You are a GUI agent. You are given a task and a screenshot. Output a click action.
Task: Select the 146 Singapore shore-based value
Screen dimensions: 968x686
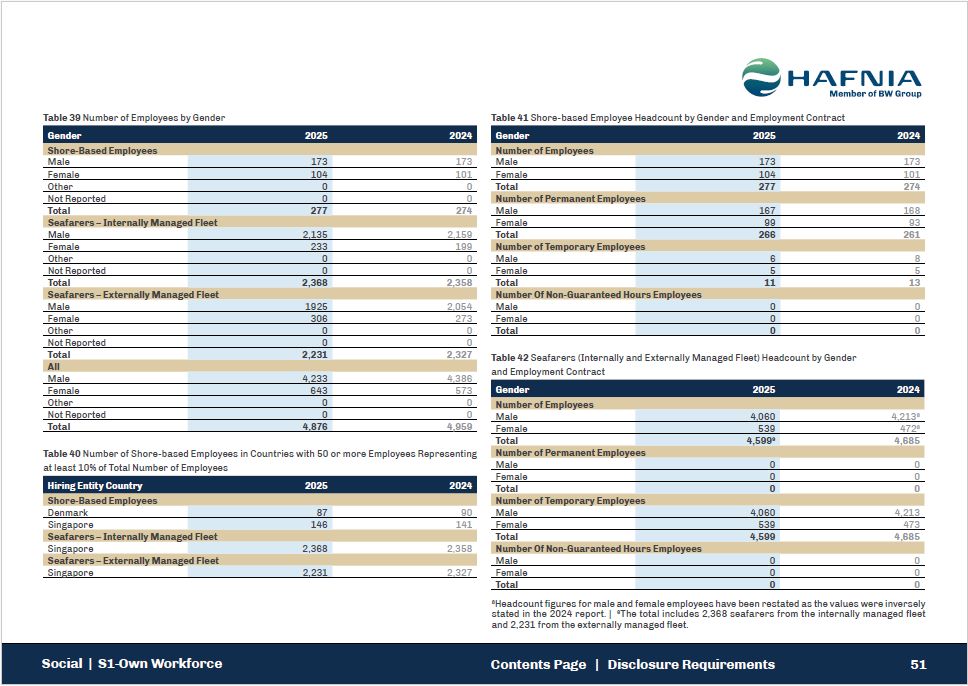tap(320, 525)
